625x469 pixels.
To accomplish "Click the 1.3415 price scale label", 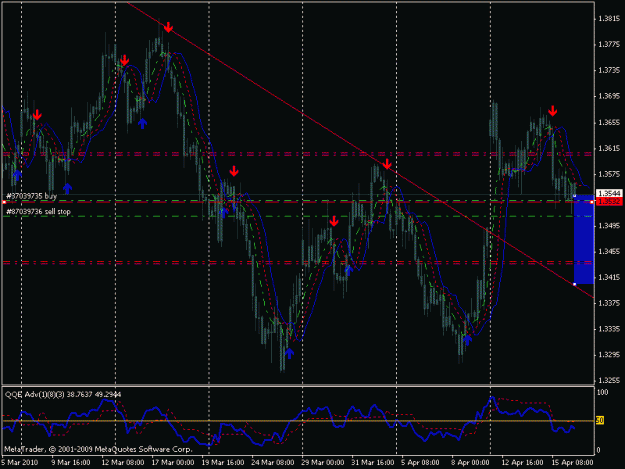I will point(609,277).
